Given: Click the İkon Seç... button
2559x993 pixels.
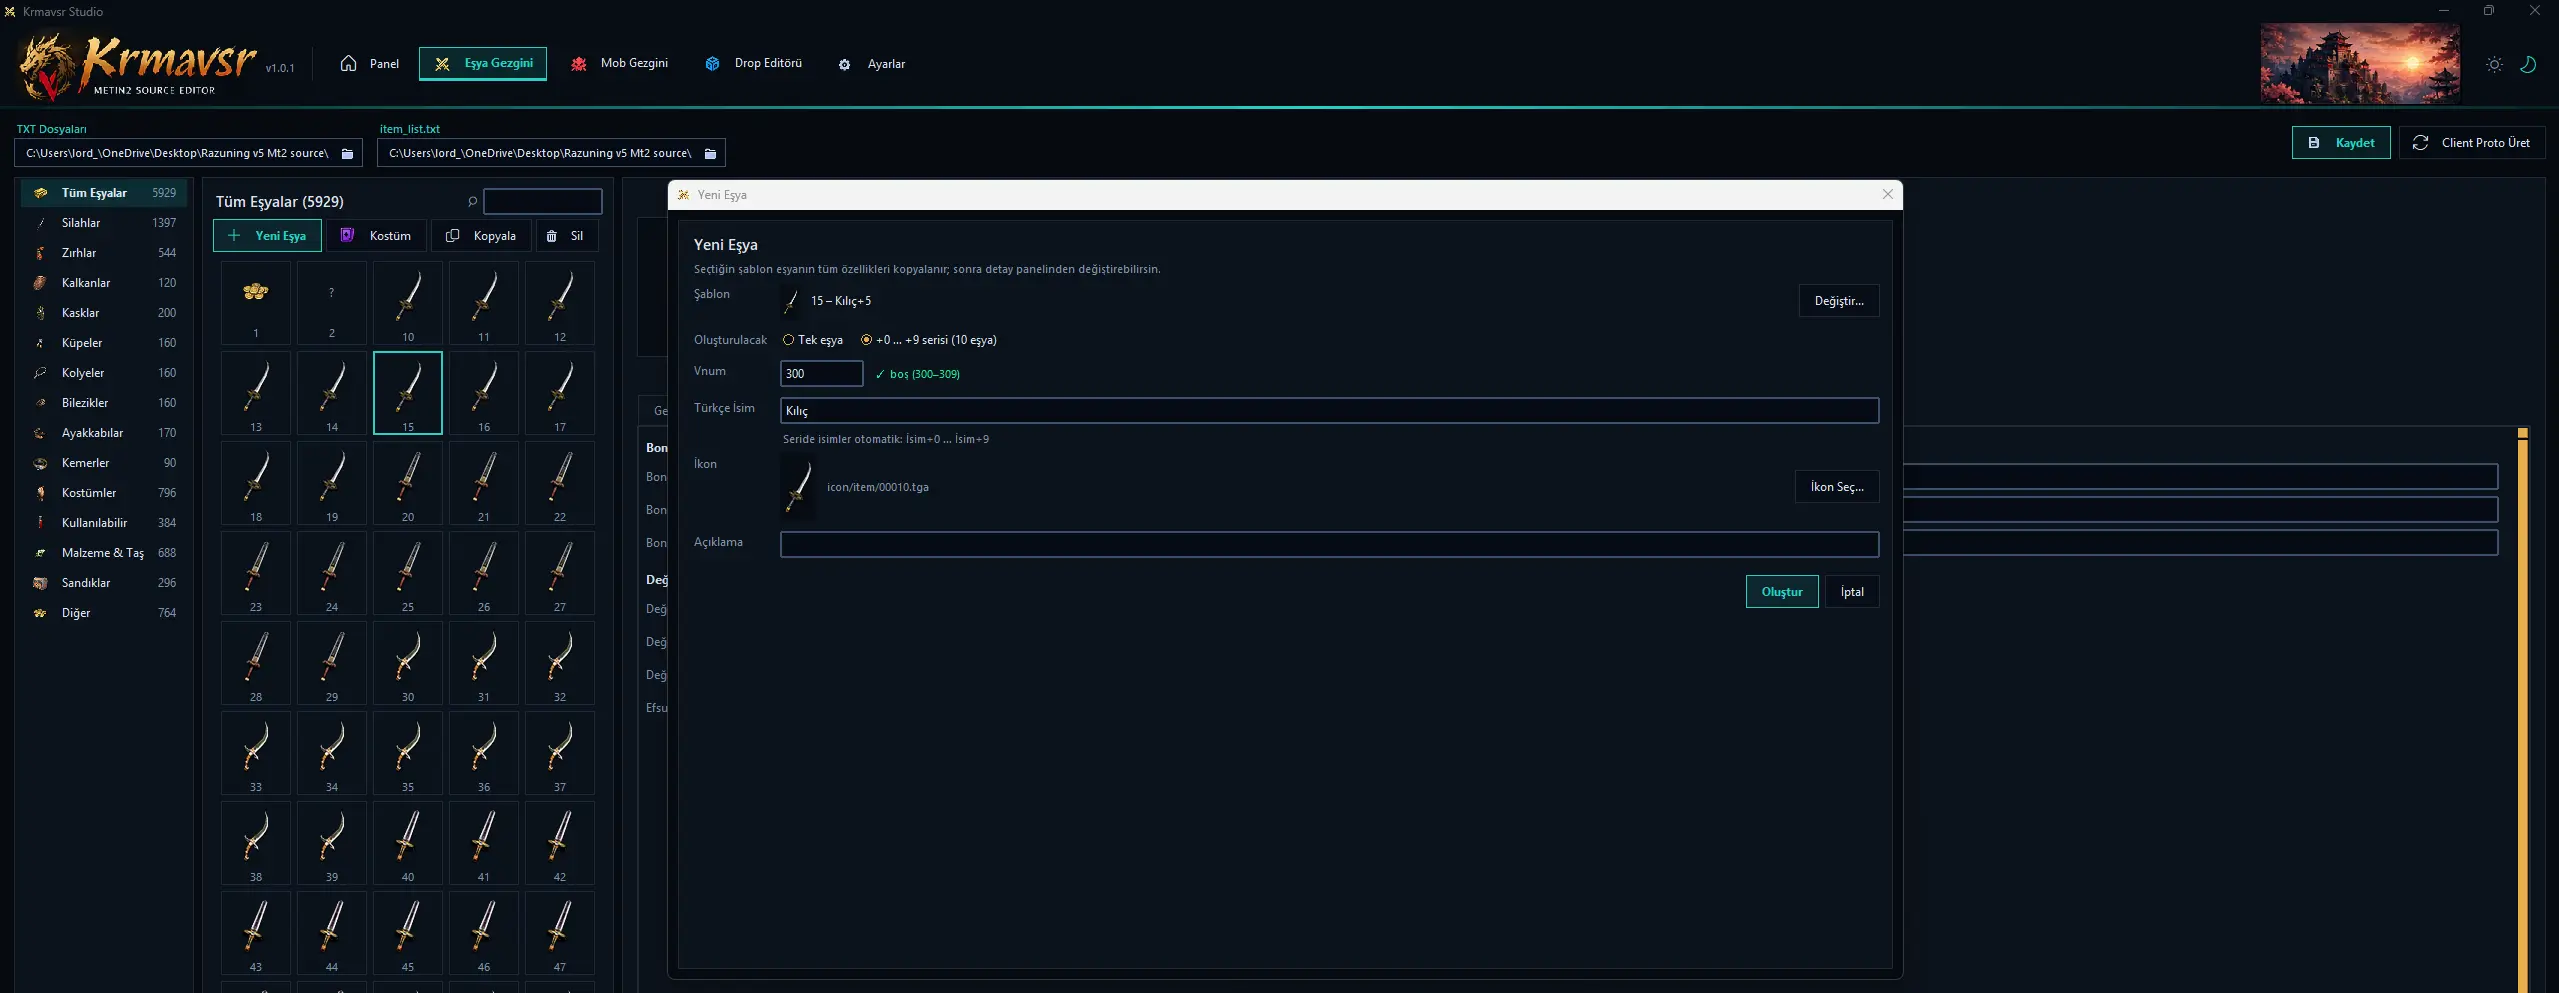Looking at the screenshot, I should click(x=1836, y=486).
